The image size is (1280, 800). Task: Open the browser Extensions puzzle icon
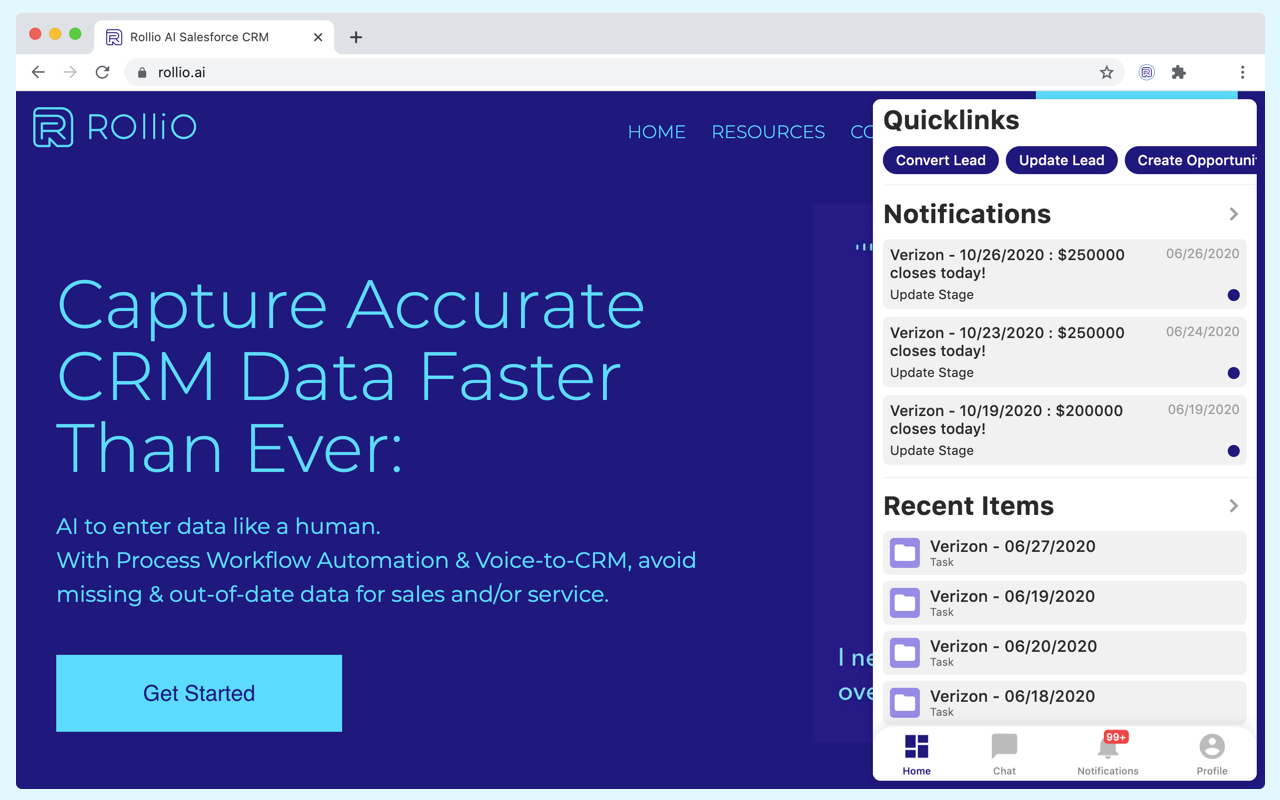coord(1179,72)
